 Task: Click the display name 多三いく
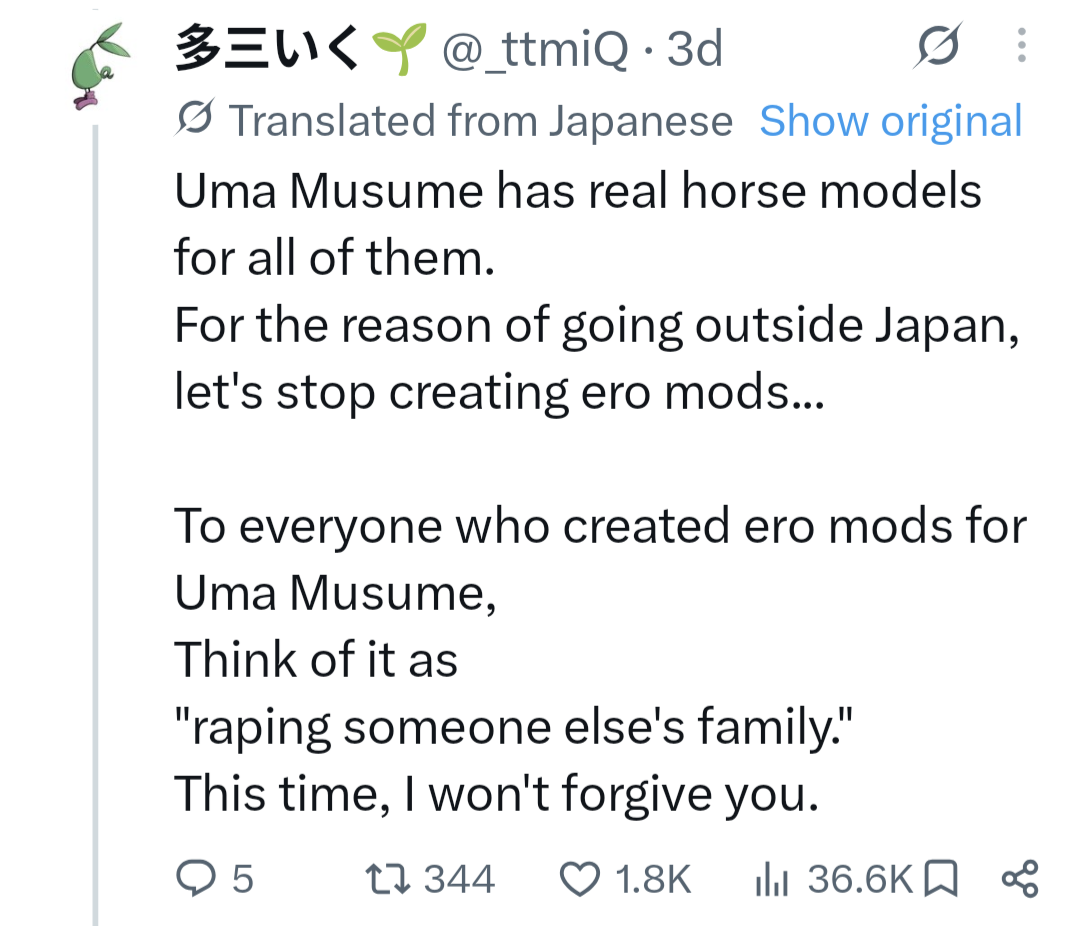pyautogui.click(x=267, y=48)
